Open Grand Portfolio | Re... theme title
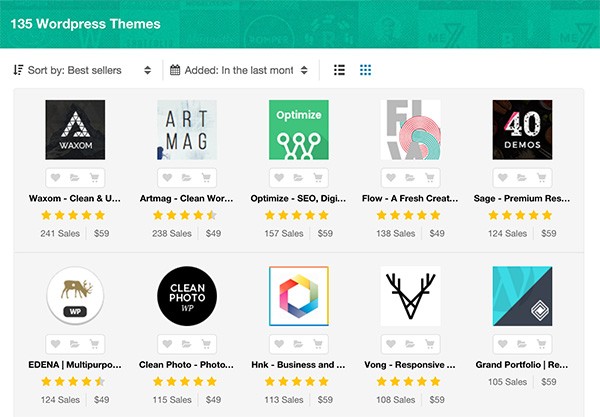This screenshot has height=417, width=600. coord(522,365)
